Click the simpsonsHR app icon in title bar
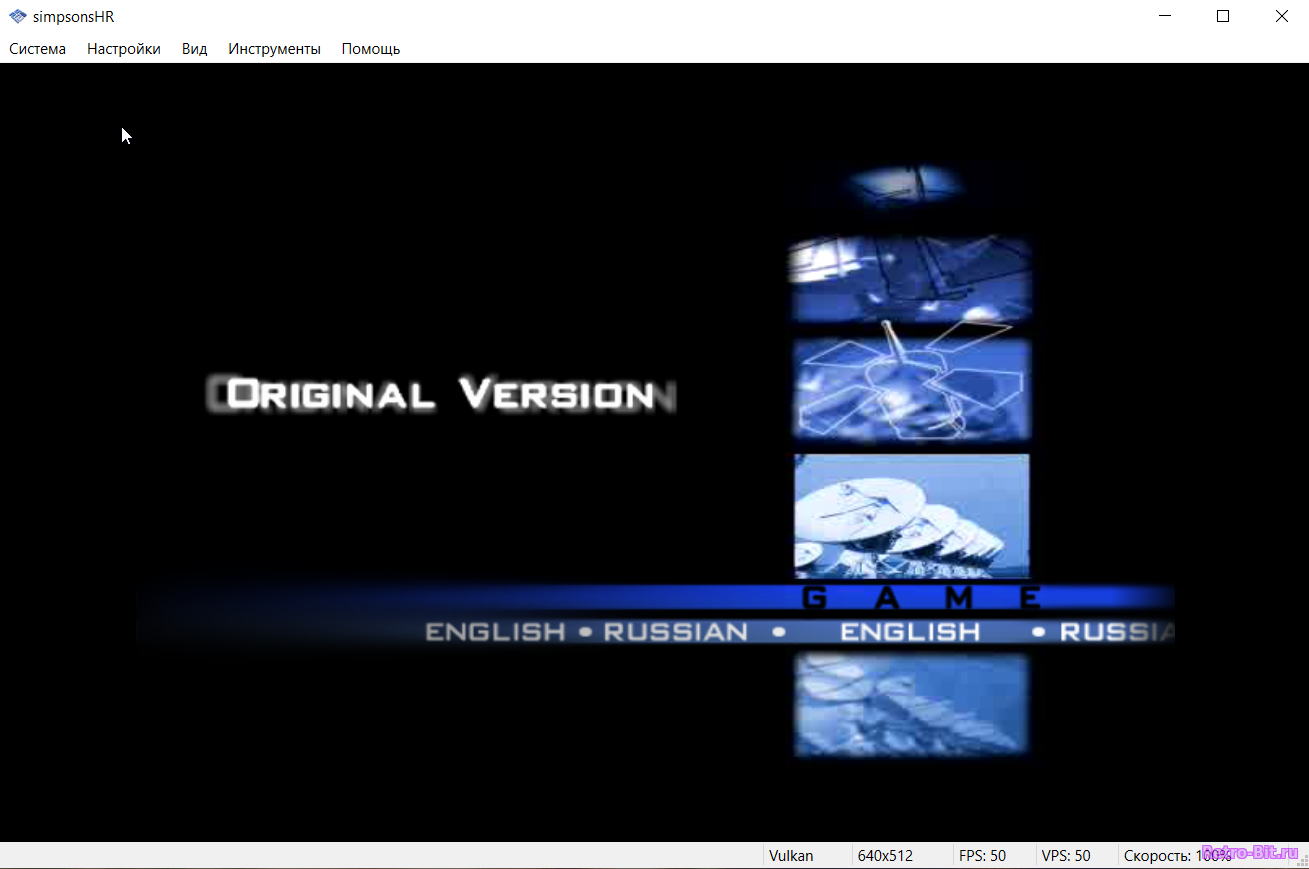This screenshot has width=1309, height=869. coord(18,17)
